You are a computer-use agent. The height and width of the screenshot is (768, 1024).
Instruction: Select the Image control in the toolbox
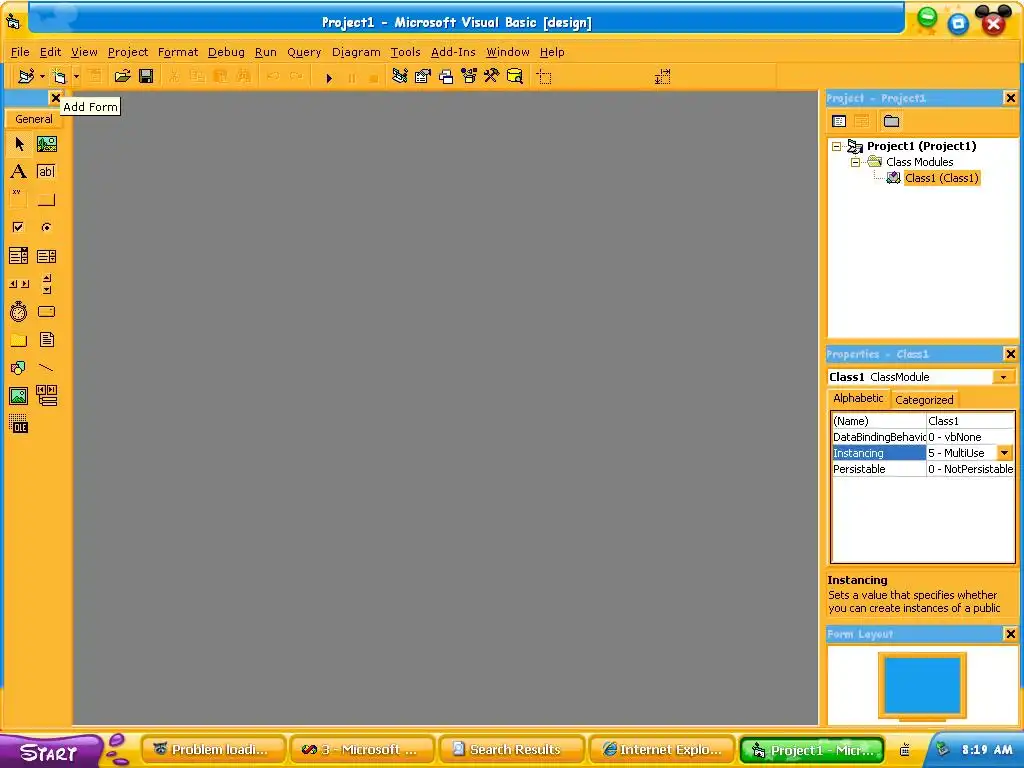pos(19,396)
